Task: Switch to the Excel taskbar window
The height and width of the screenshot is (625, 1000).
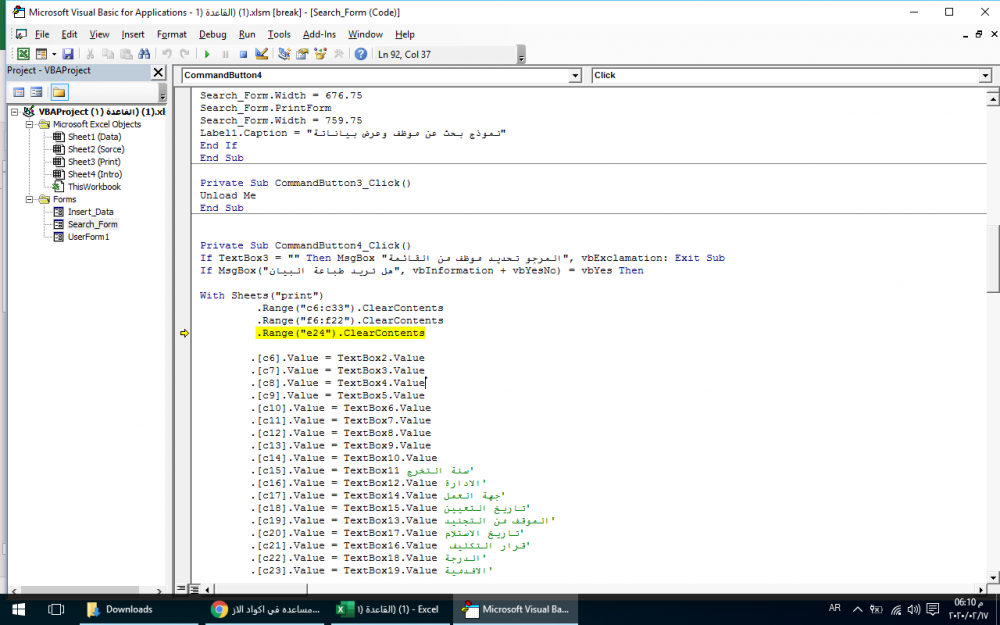Action: click(x=390, y=610)
